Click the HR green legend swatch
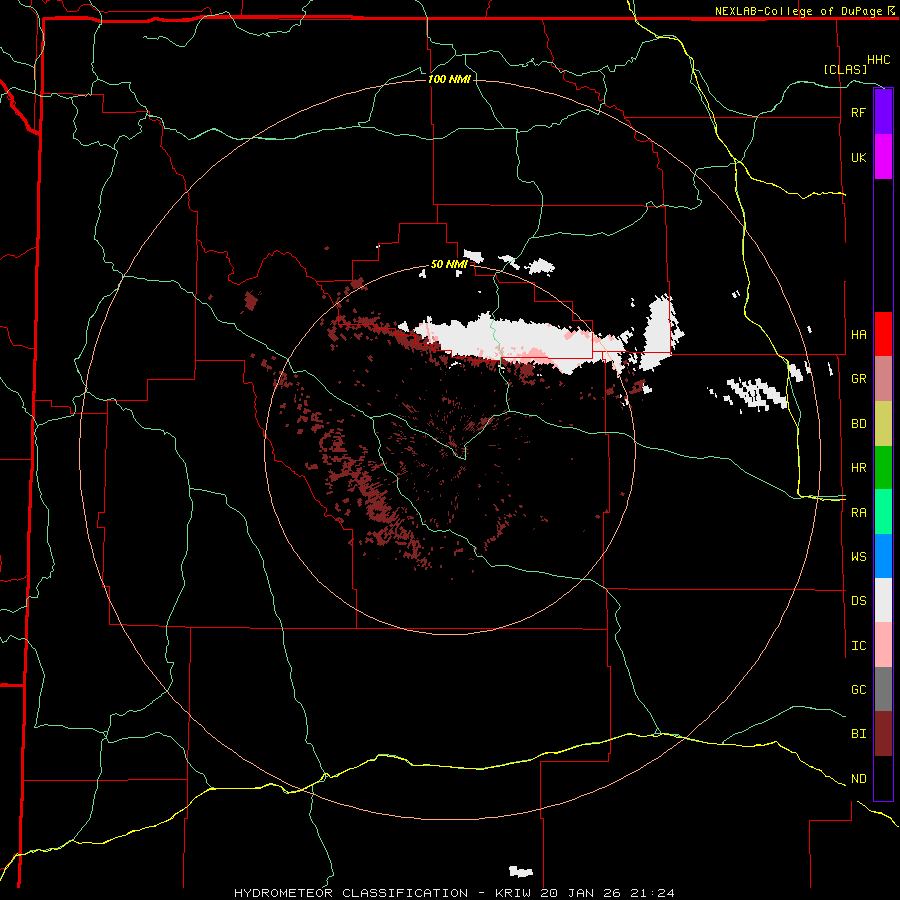 click(x=883, y=468)
